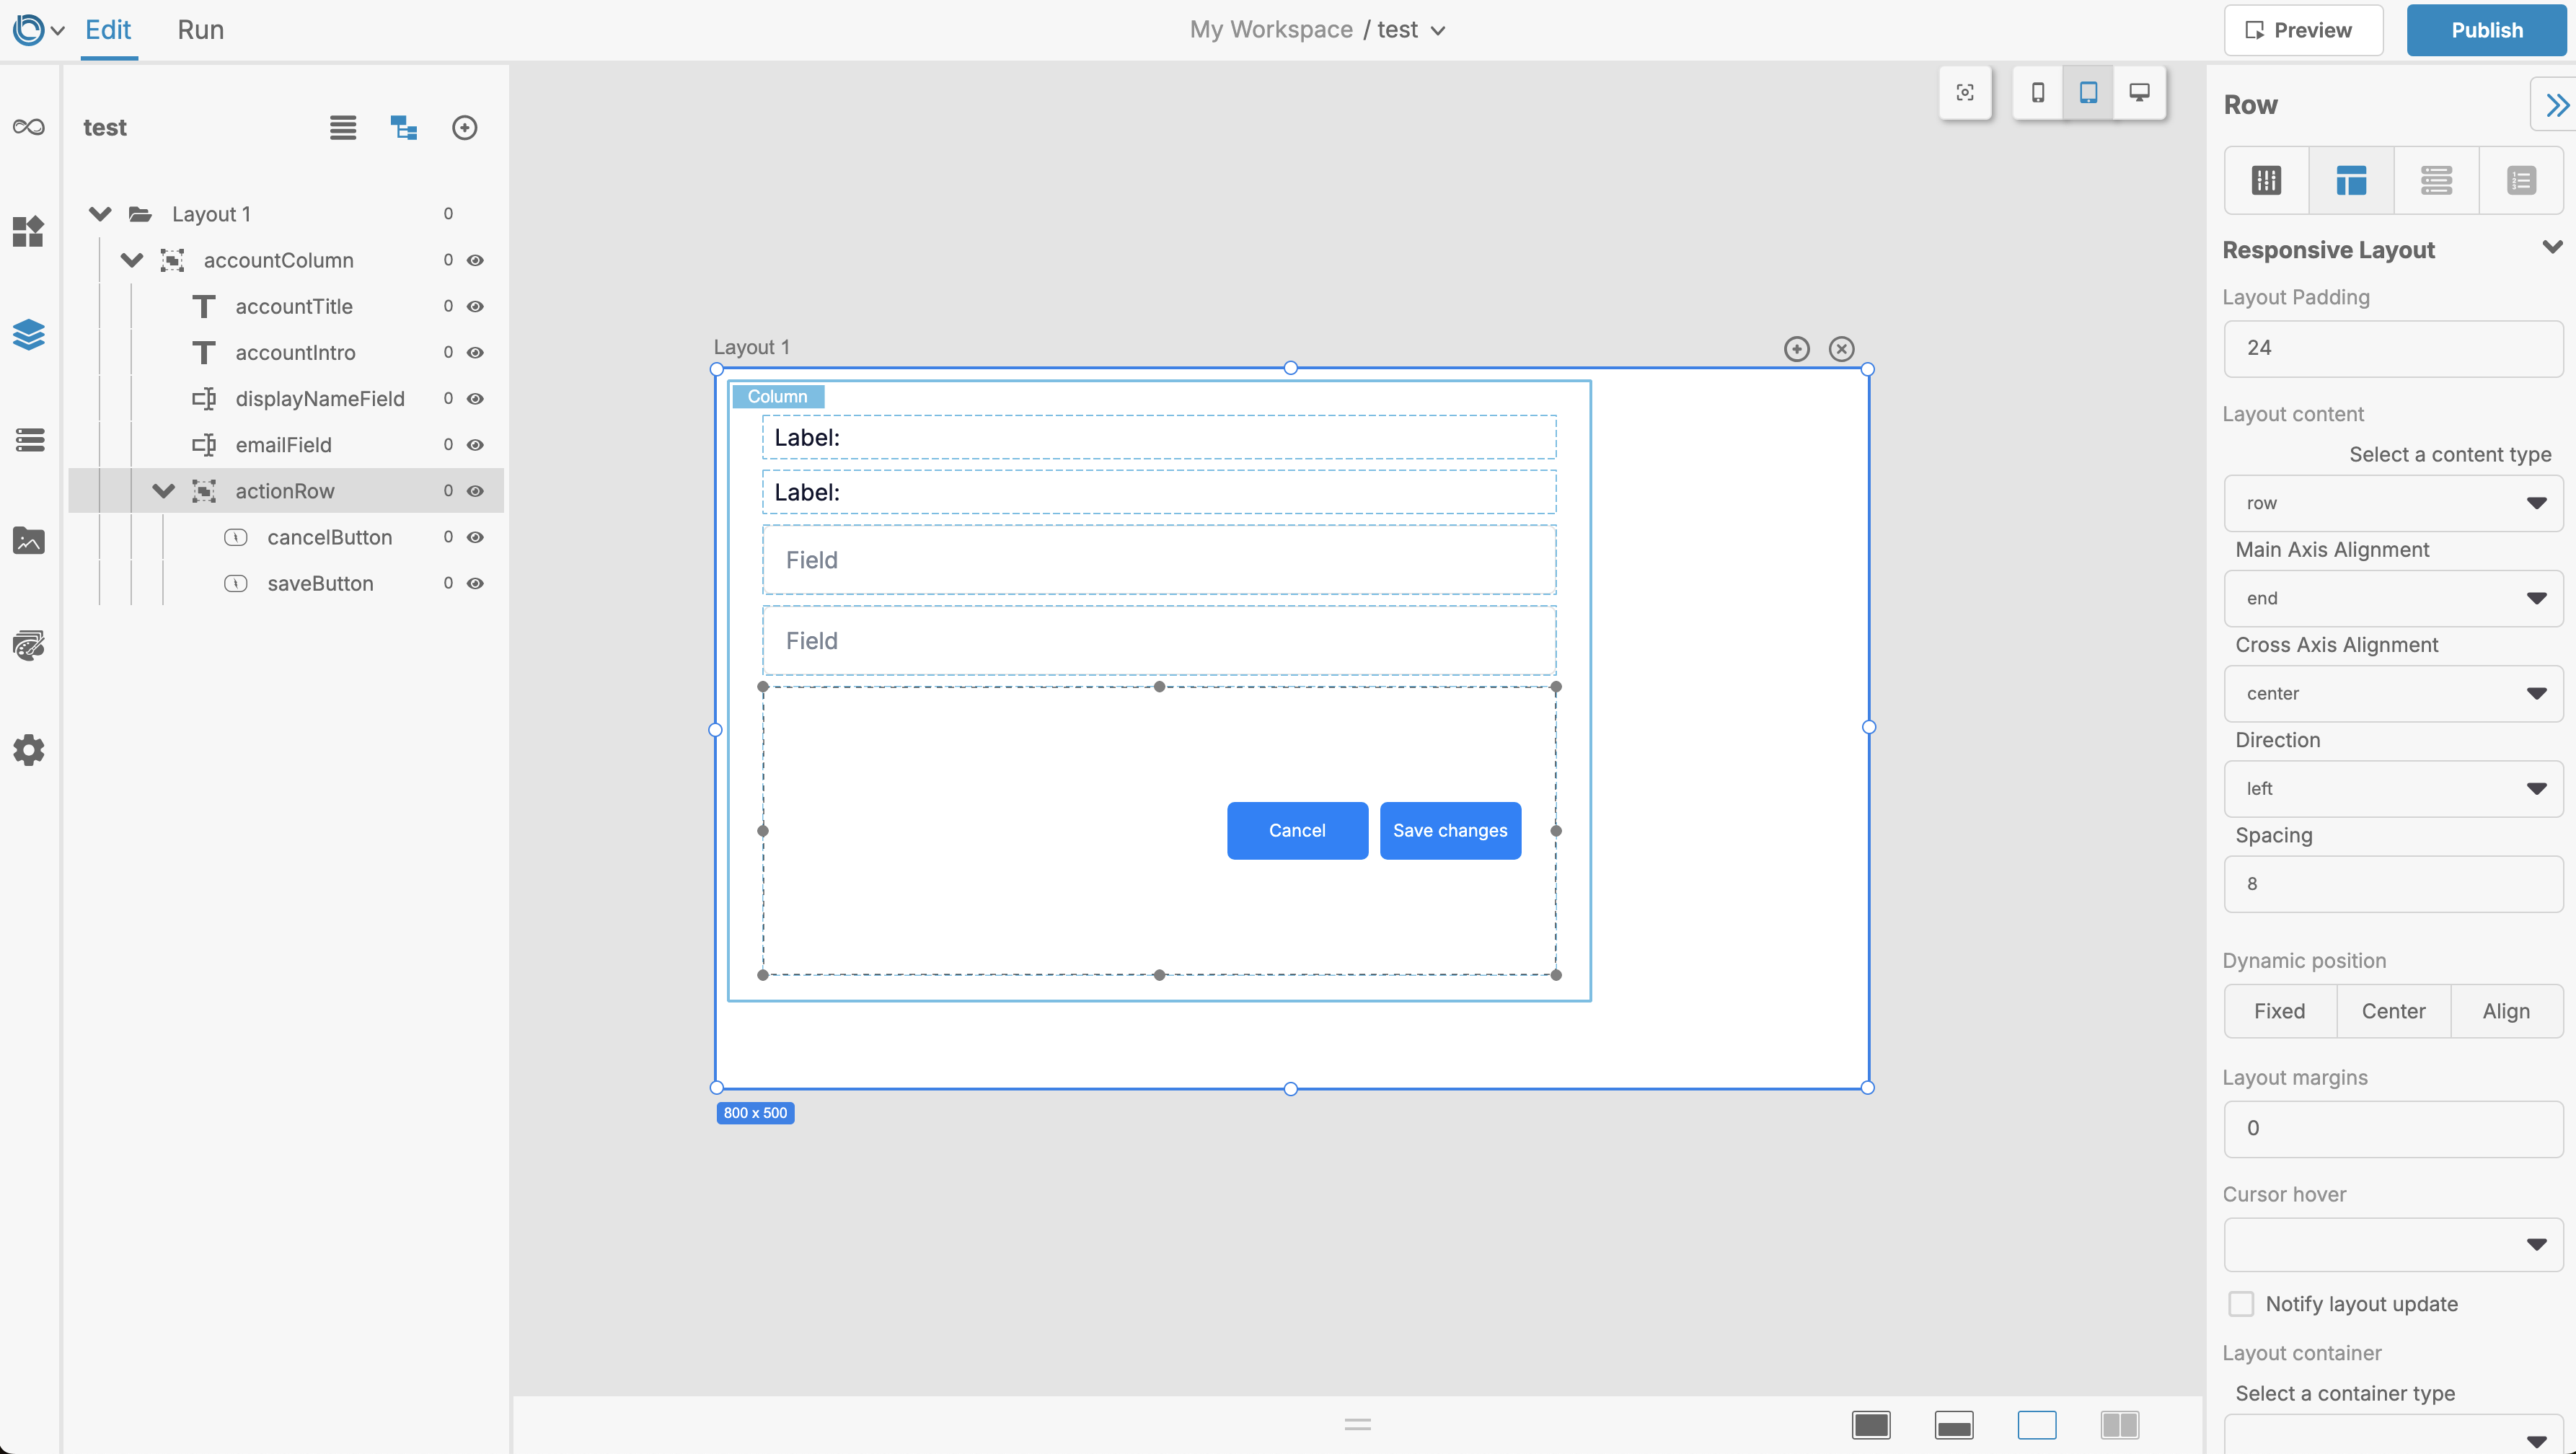Open the Main Axis Alignment dropdown
2576x1454 pixels.
(2393, 598)
